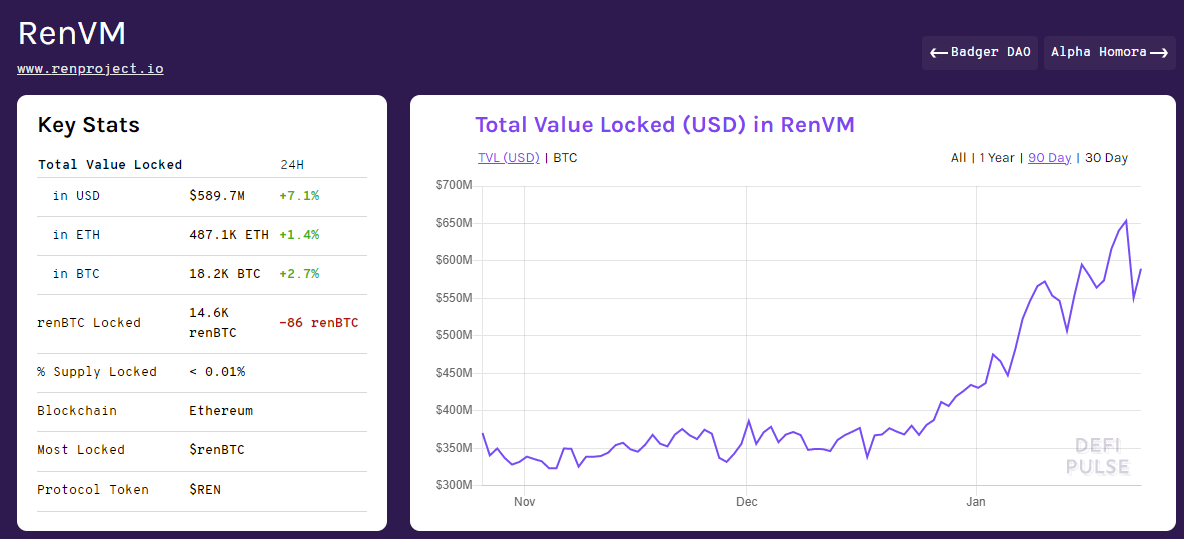1184x539 pixels.
Task: Click the Jan label on chart axis
Action: pos(975,501)
